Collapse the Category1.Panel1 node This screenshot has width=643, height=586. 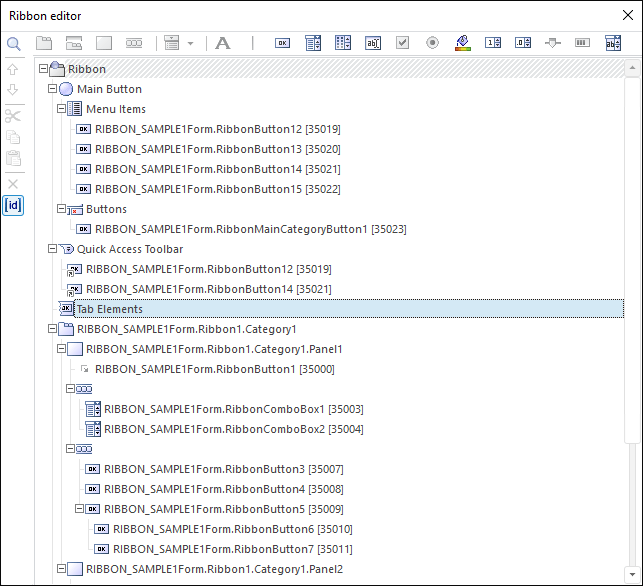[x=61, y=349]
